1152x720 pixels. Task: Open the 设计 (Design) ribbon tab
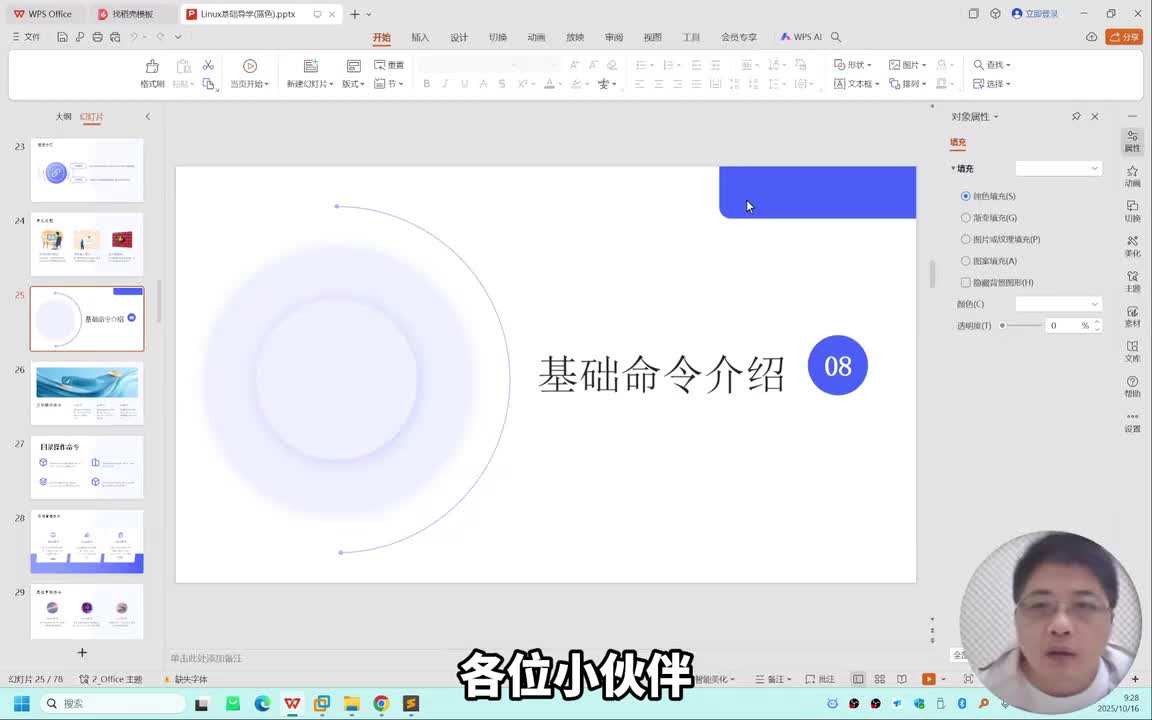coord(459,37)
